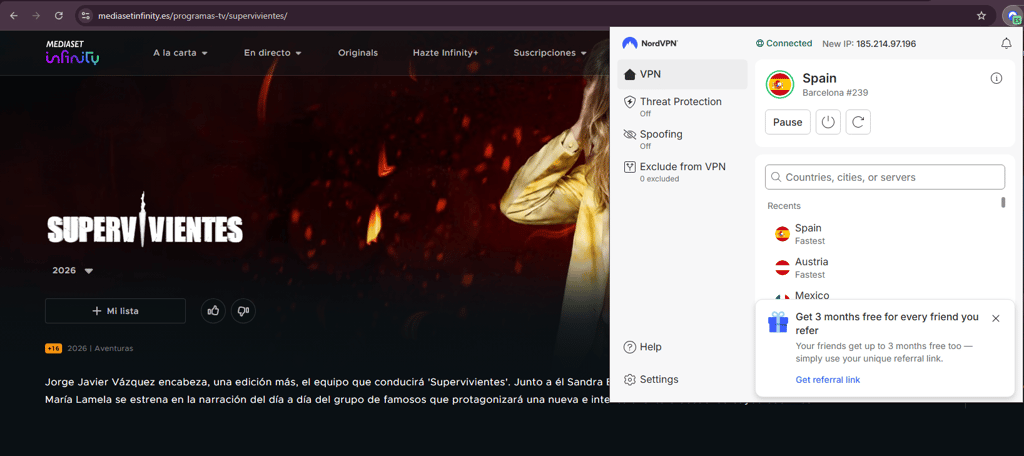Click the +16 age rating badge
Viewport: 1024px width, 456px height.
click(54, 348)
